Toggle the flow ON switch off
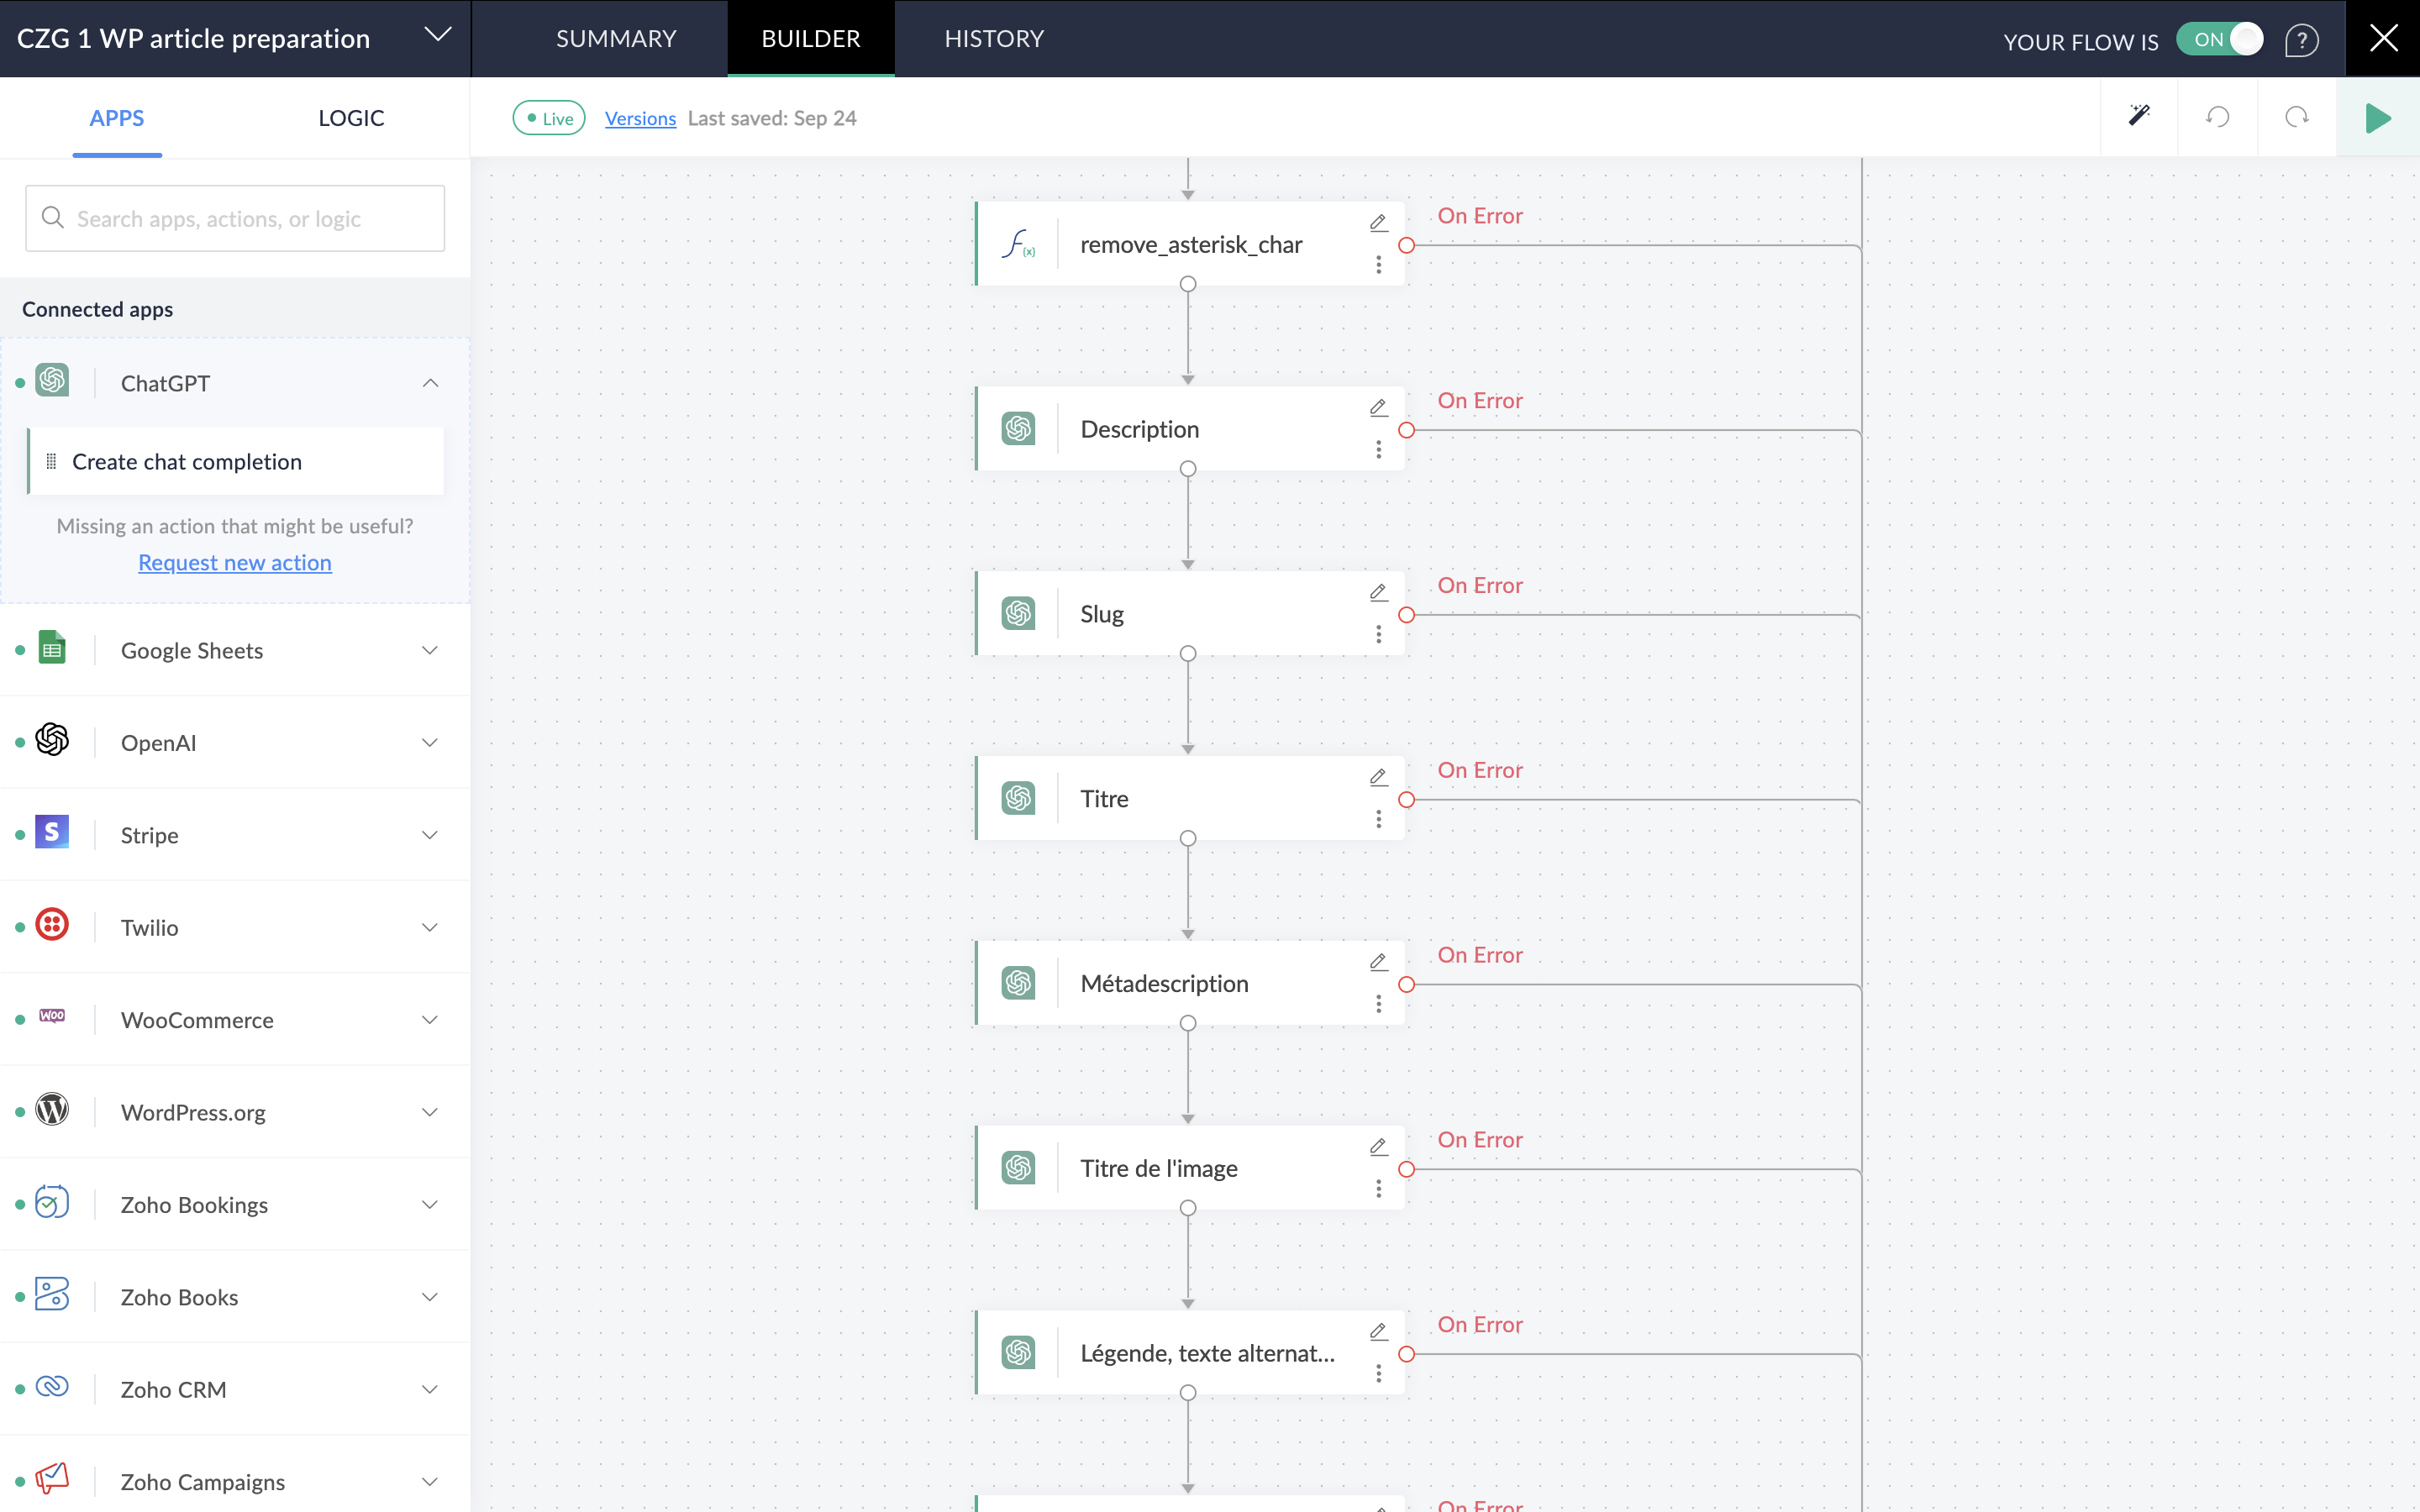 pos(2220,40)
